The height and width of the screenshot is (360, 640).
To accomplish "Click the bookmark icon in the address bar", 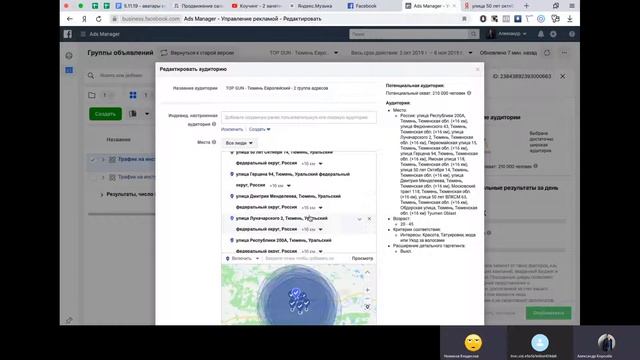I will [464, 19].
